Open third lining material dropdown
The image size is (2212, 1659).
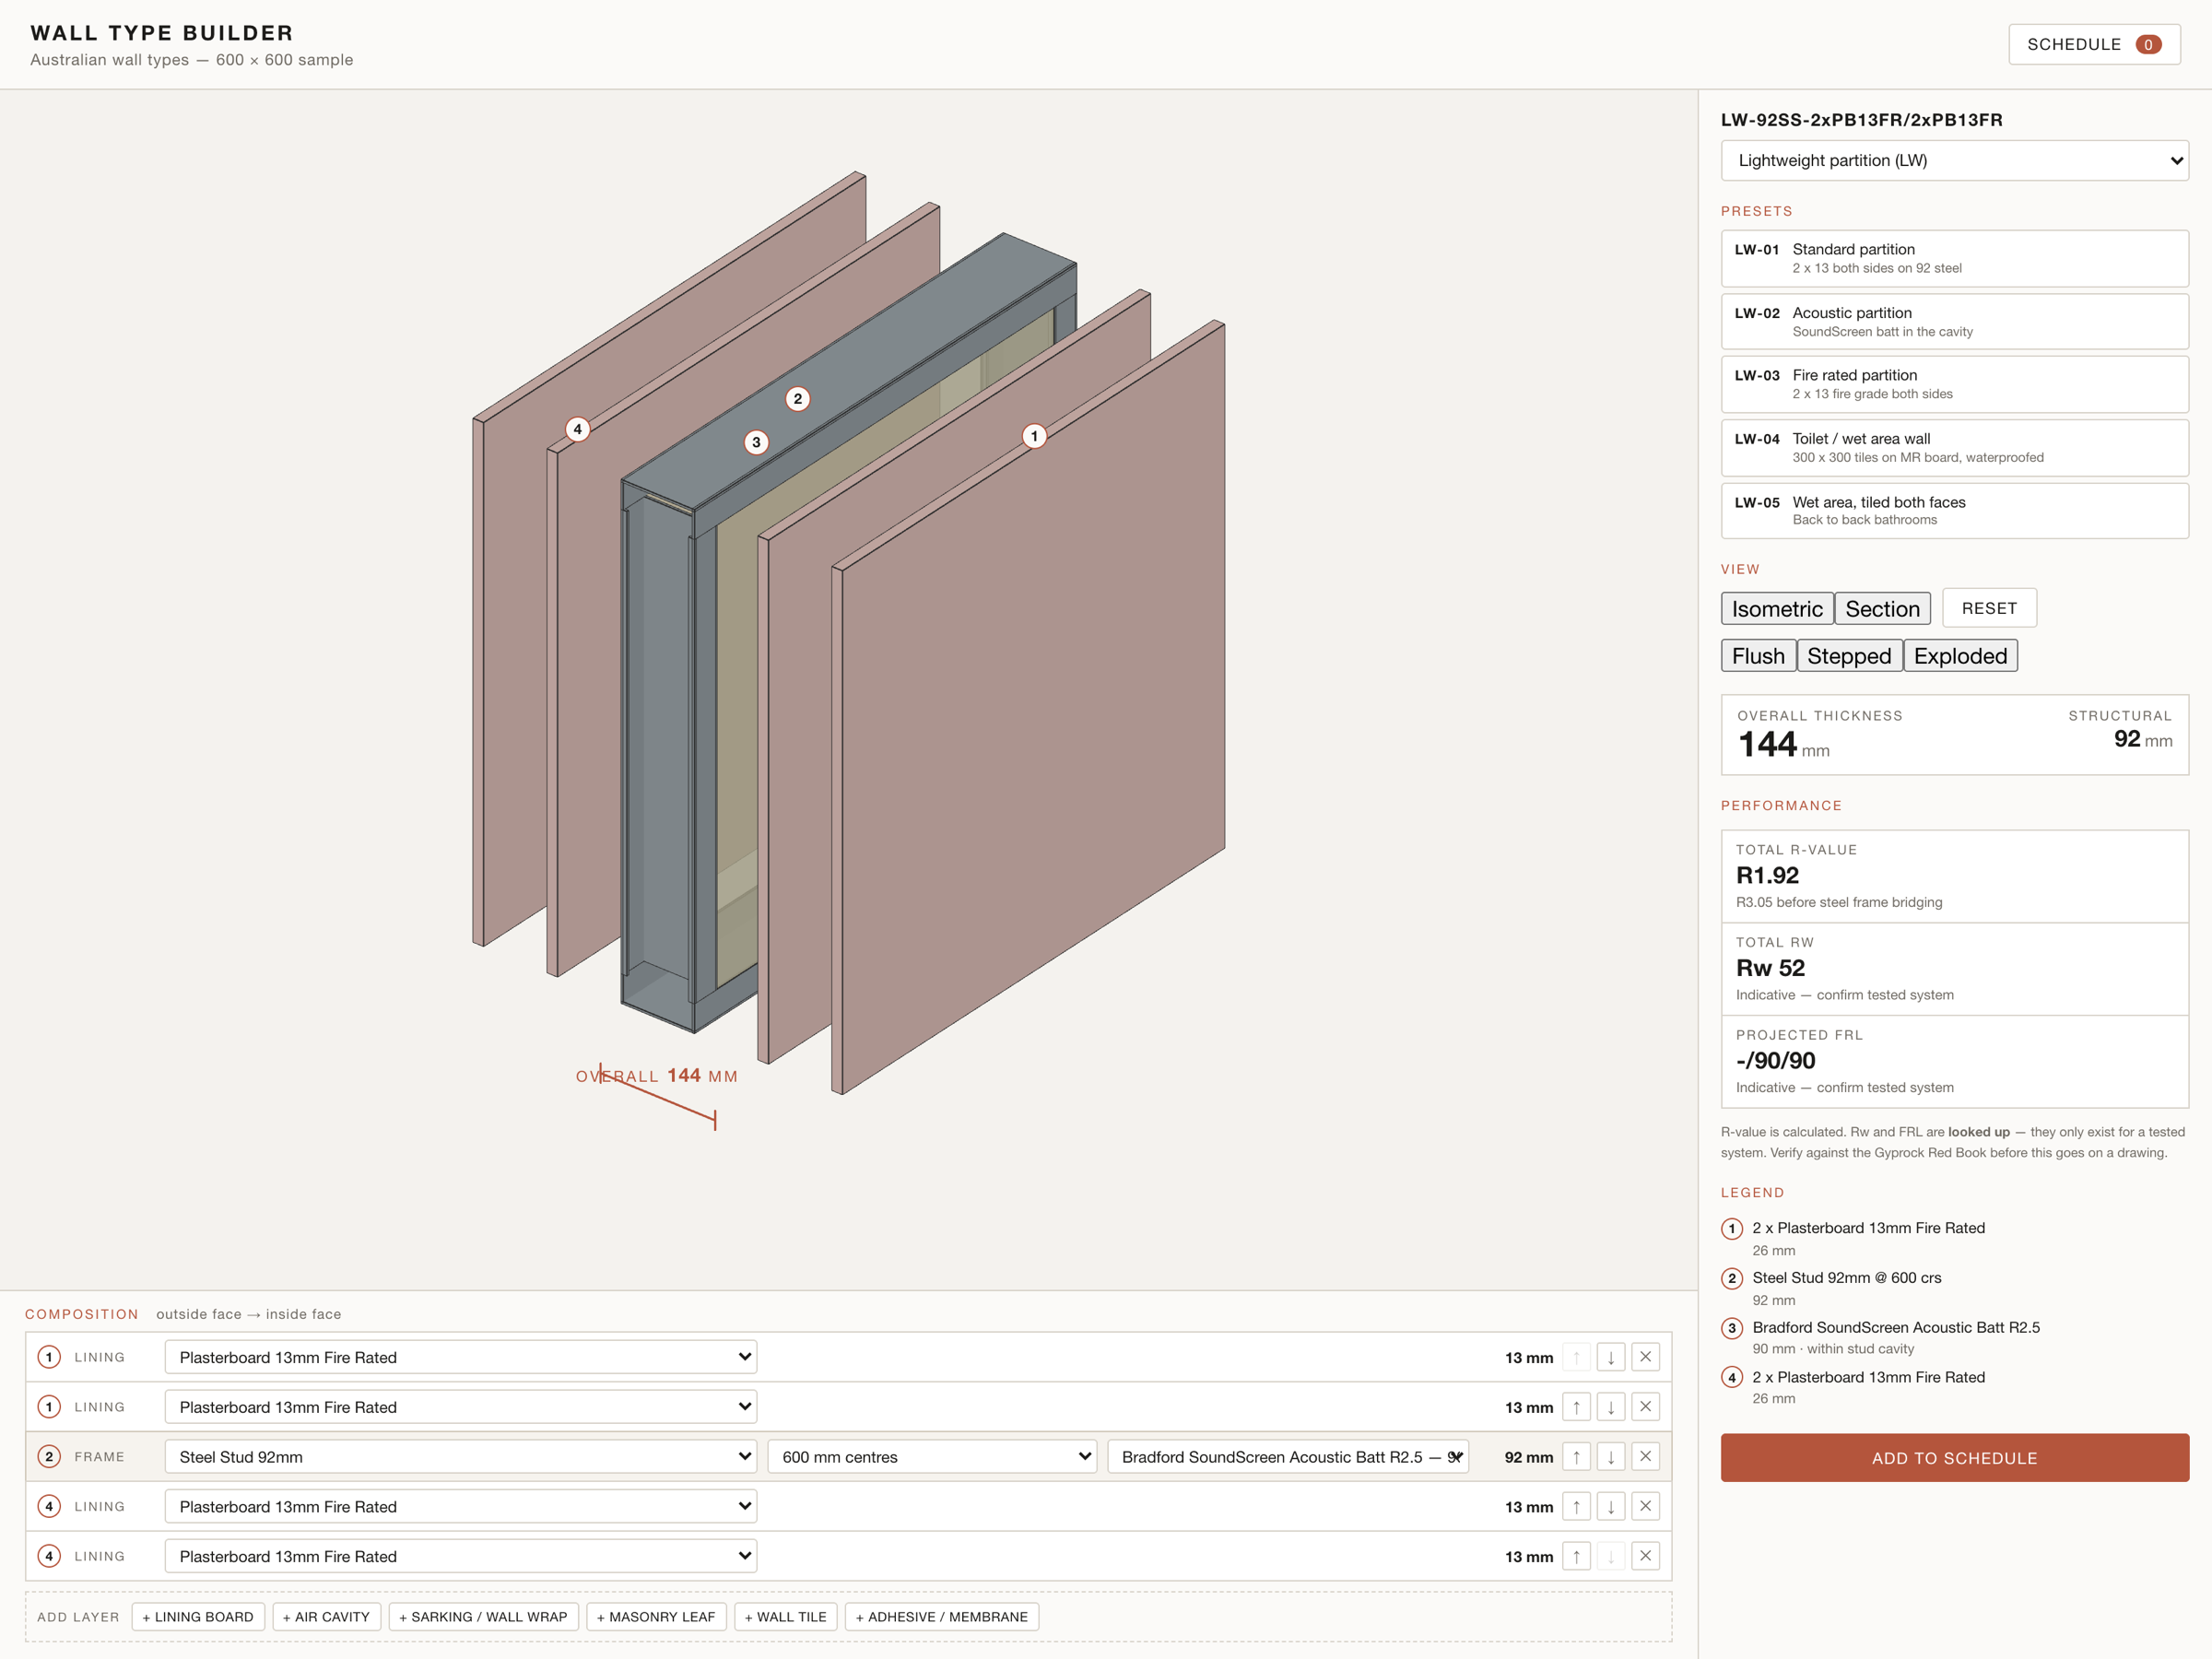tap(461, 1506)
